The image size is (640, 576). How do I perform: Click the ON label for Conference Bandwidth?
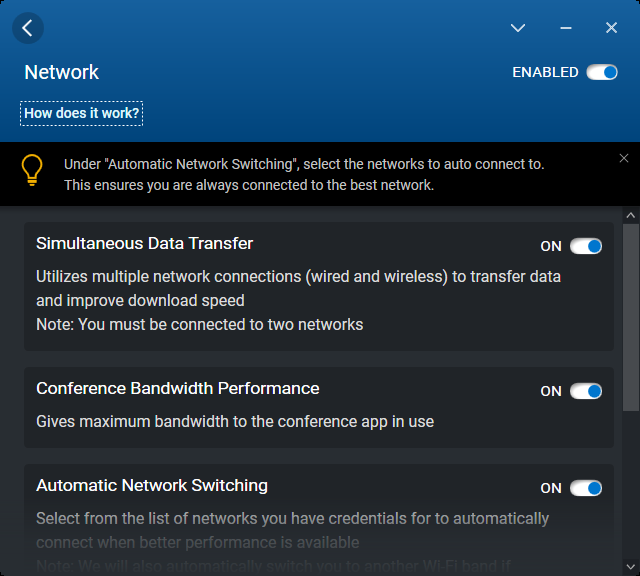[551, 391]
